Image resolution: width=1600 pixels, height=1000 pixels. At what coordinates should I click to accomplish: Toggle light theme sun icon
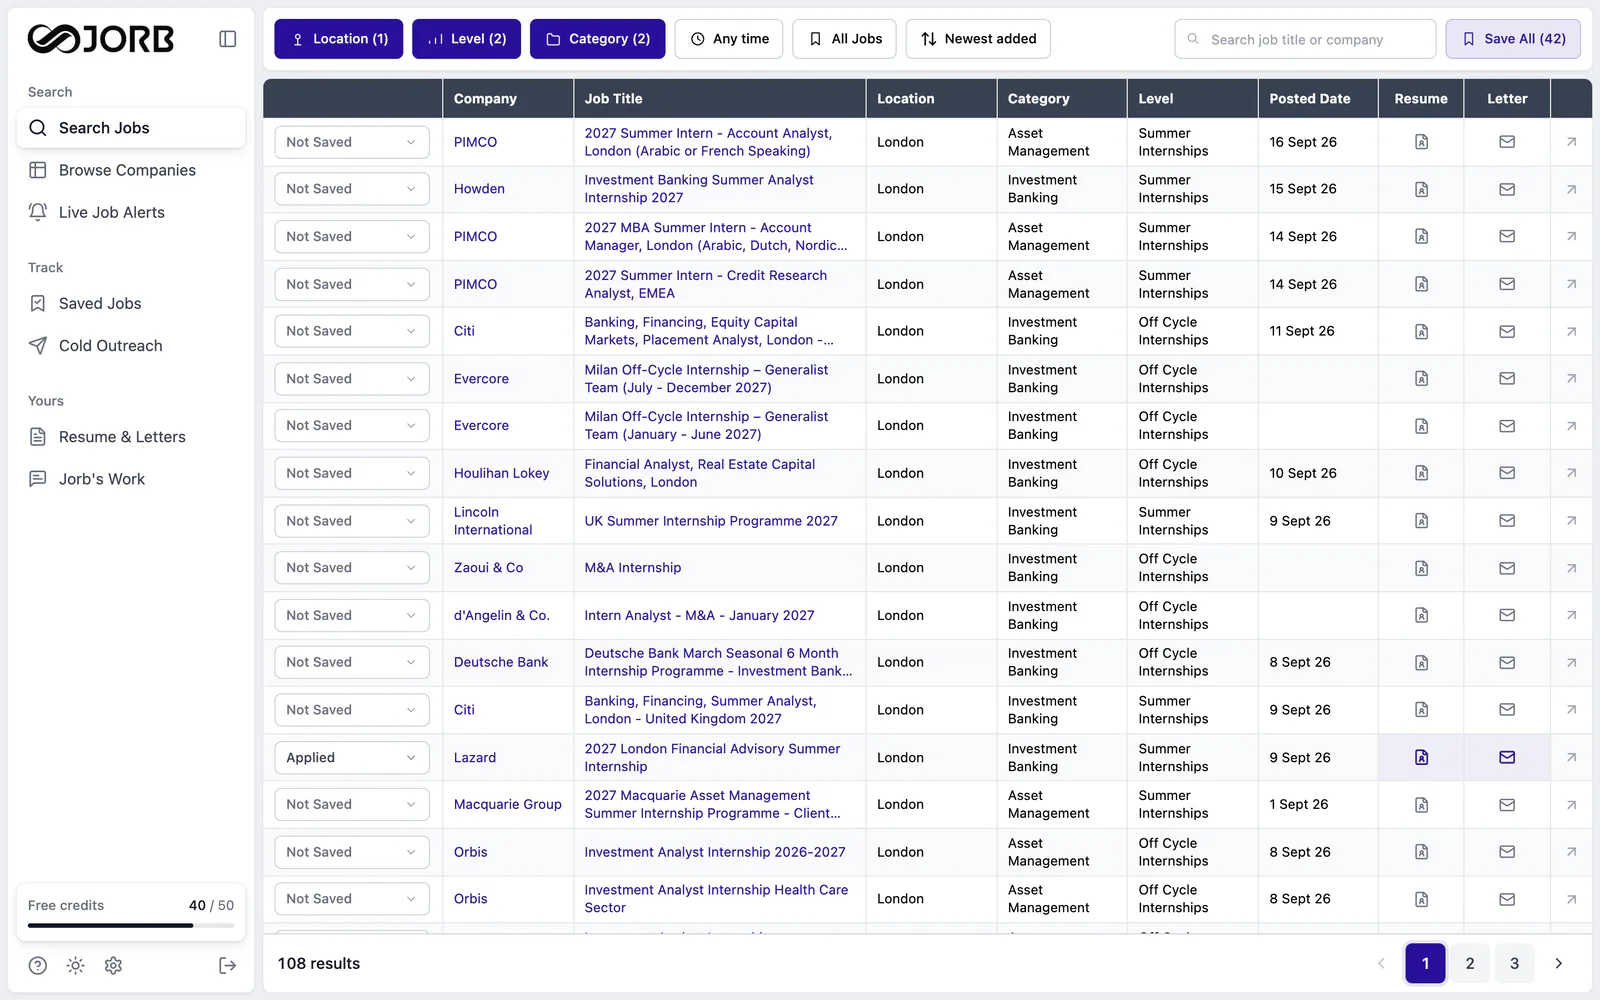76,965
